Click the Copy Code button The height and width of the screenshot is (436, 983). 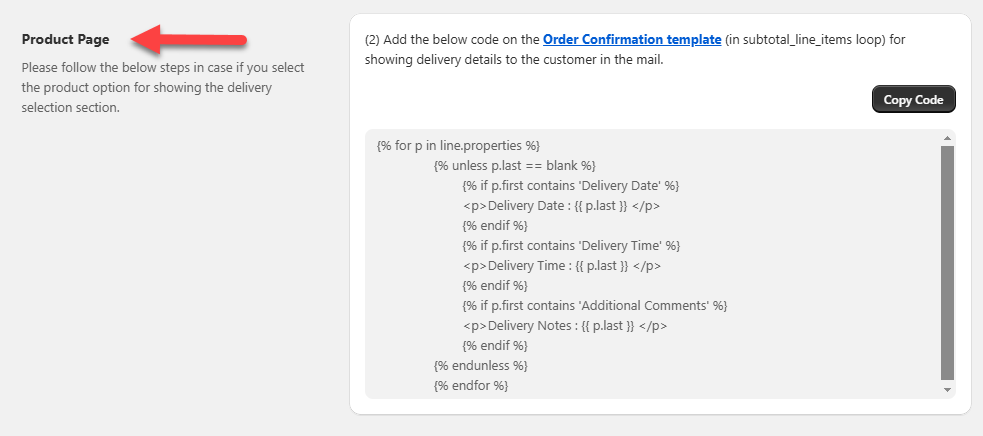(x=914, y=100)
